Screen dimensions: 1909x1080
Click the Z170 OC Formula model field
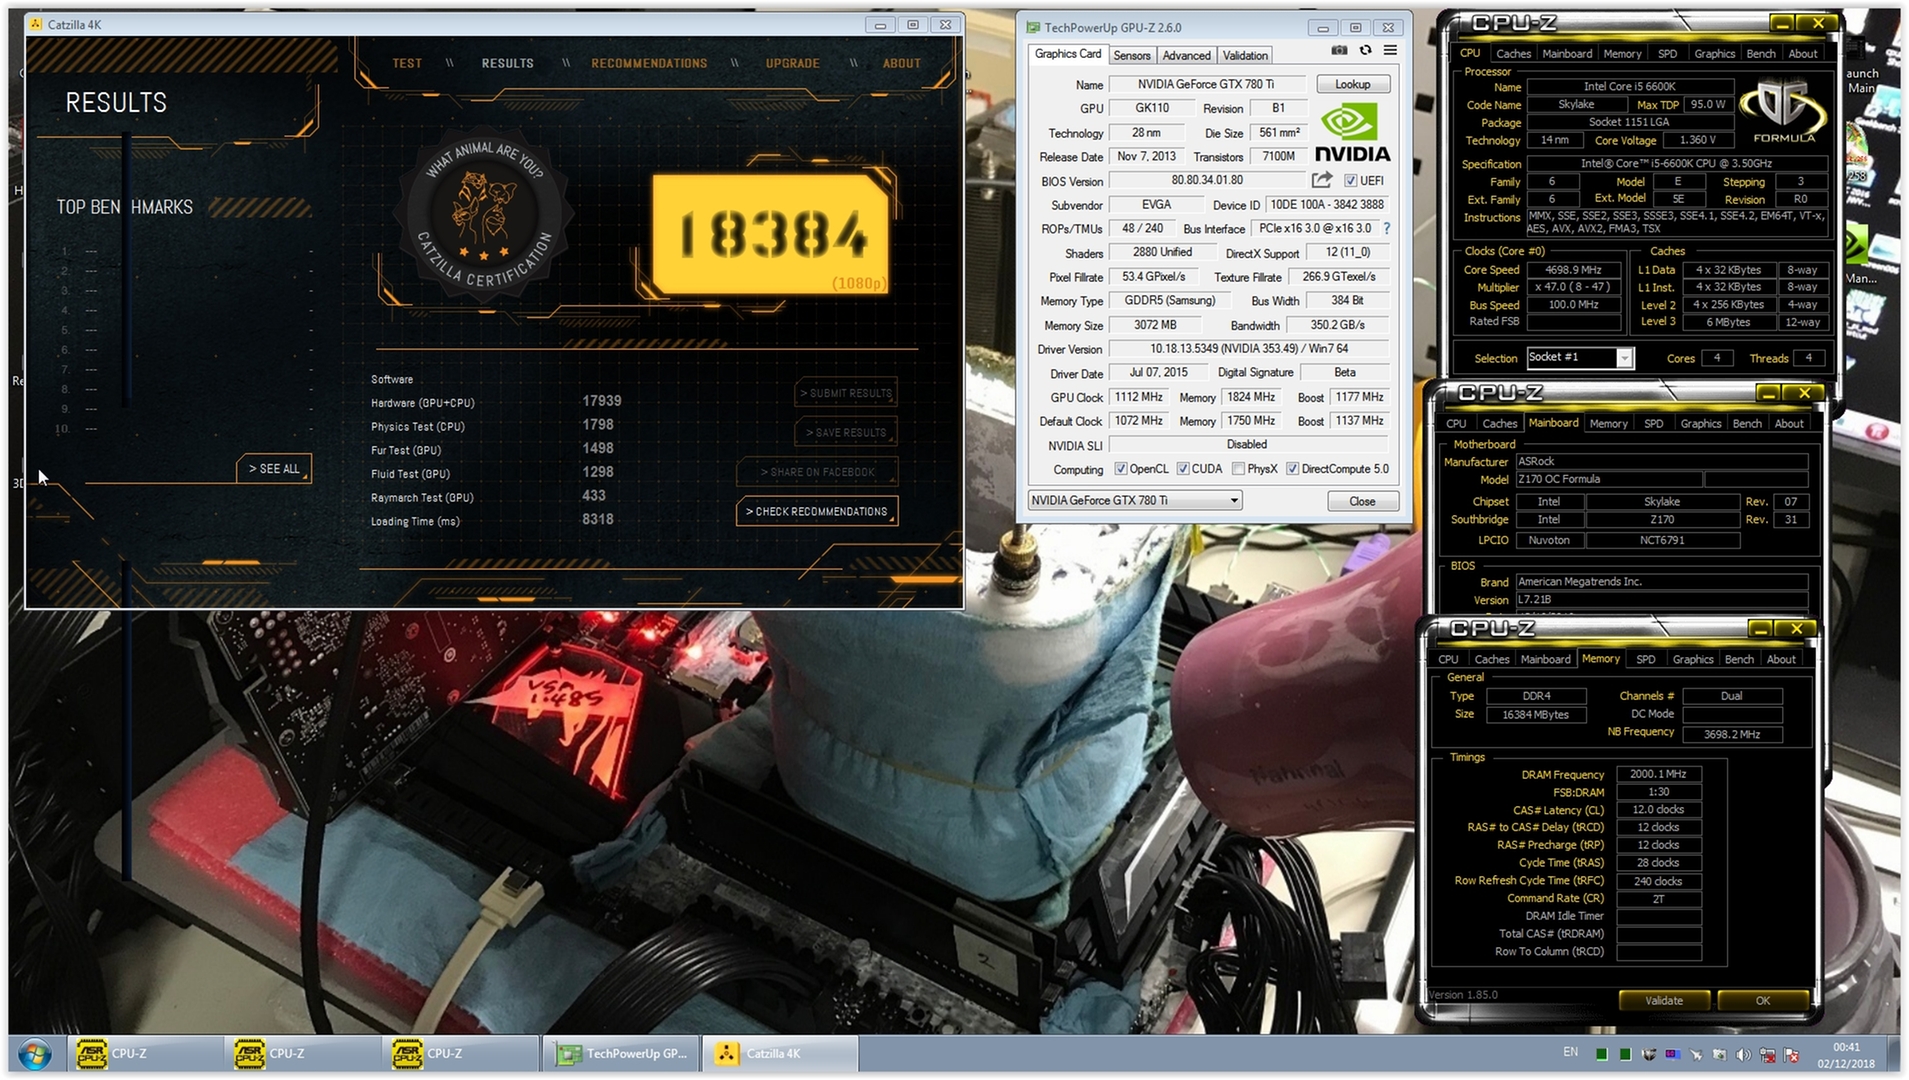click(1608, 480)
